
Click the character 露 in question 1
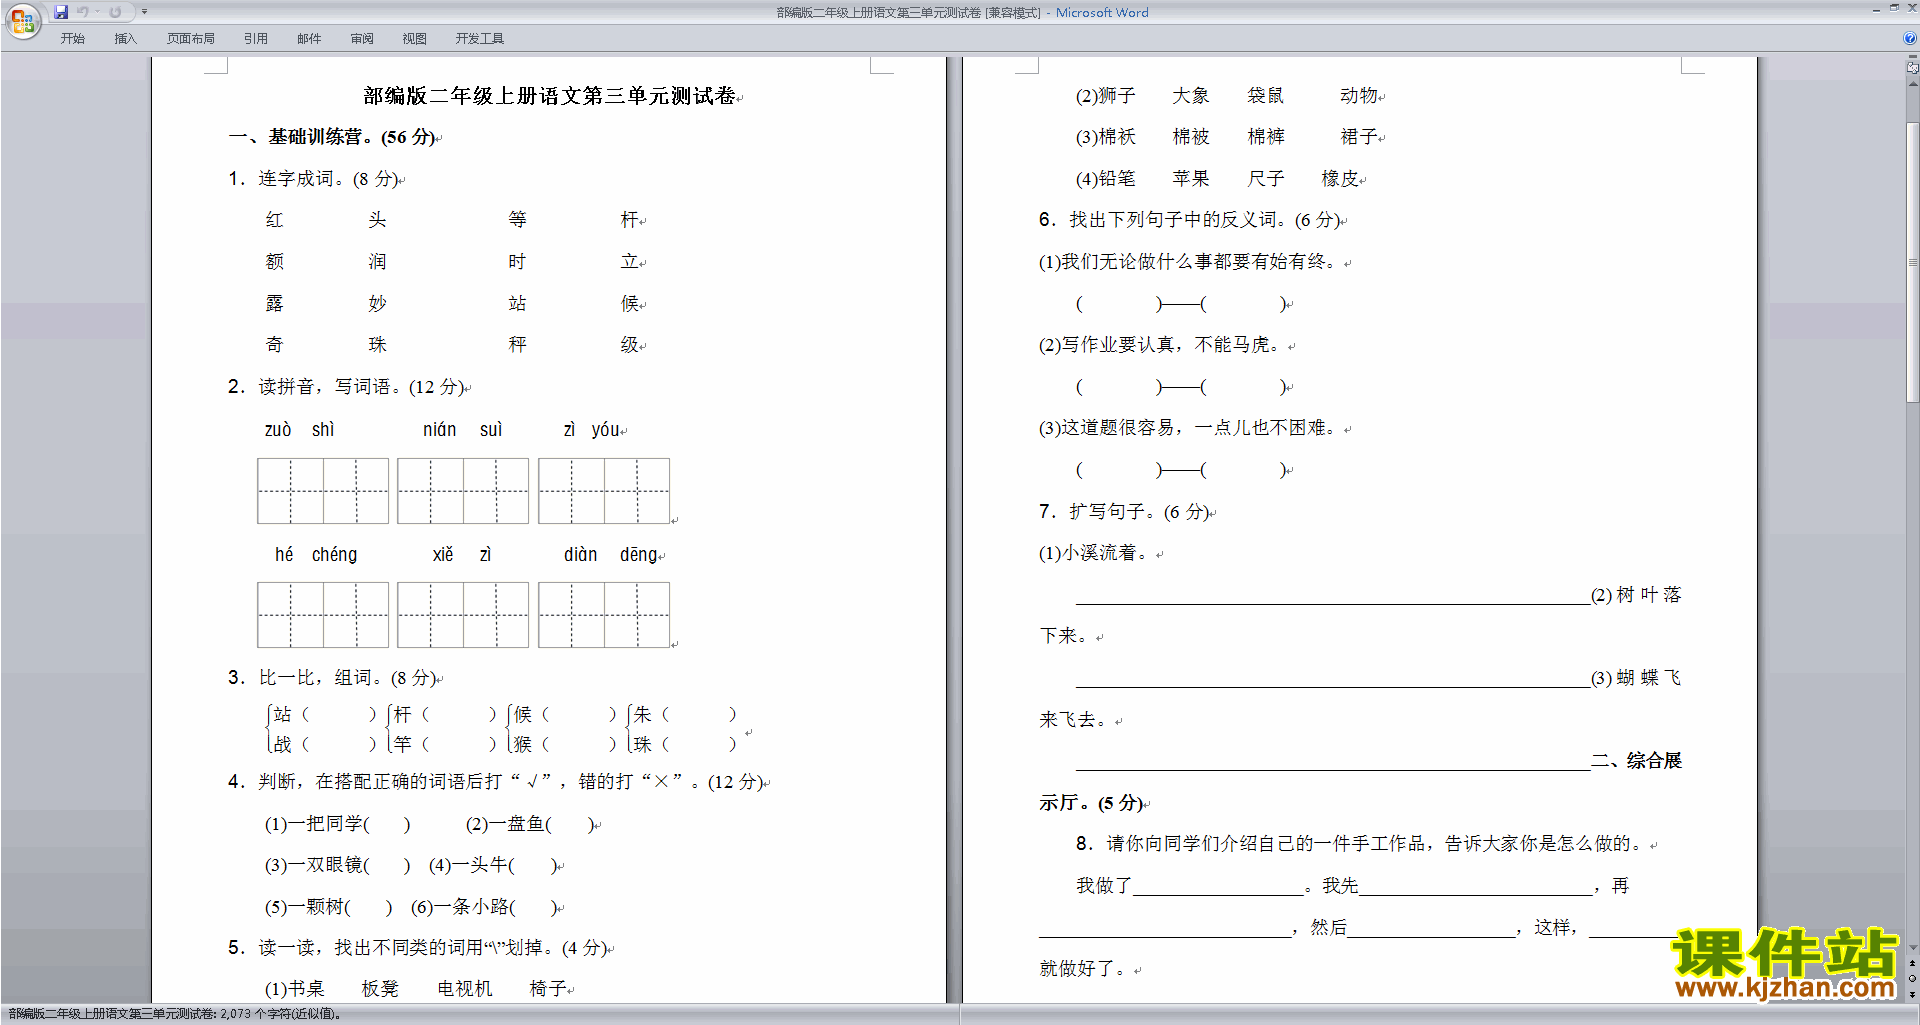click(274, 304)
